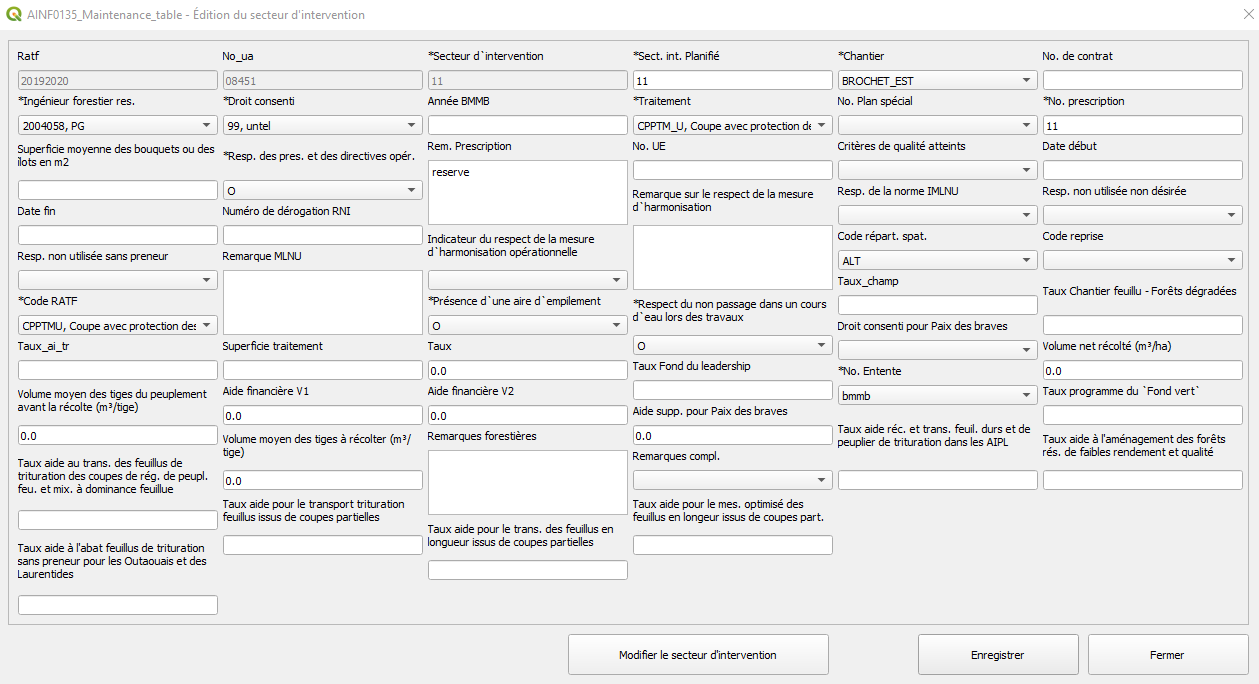Save the form with Enregistrer
Screen dimensions: 1259x684
coord(998,655)
